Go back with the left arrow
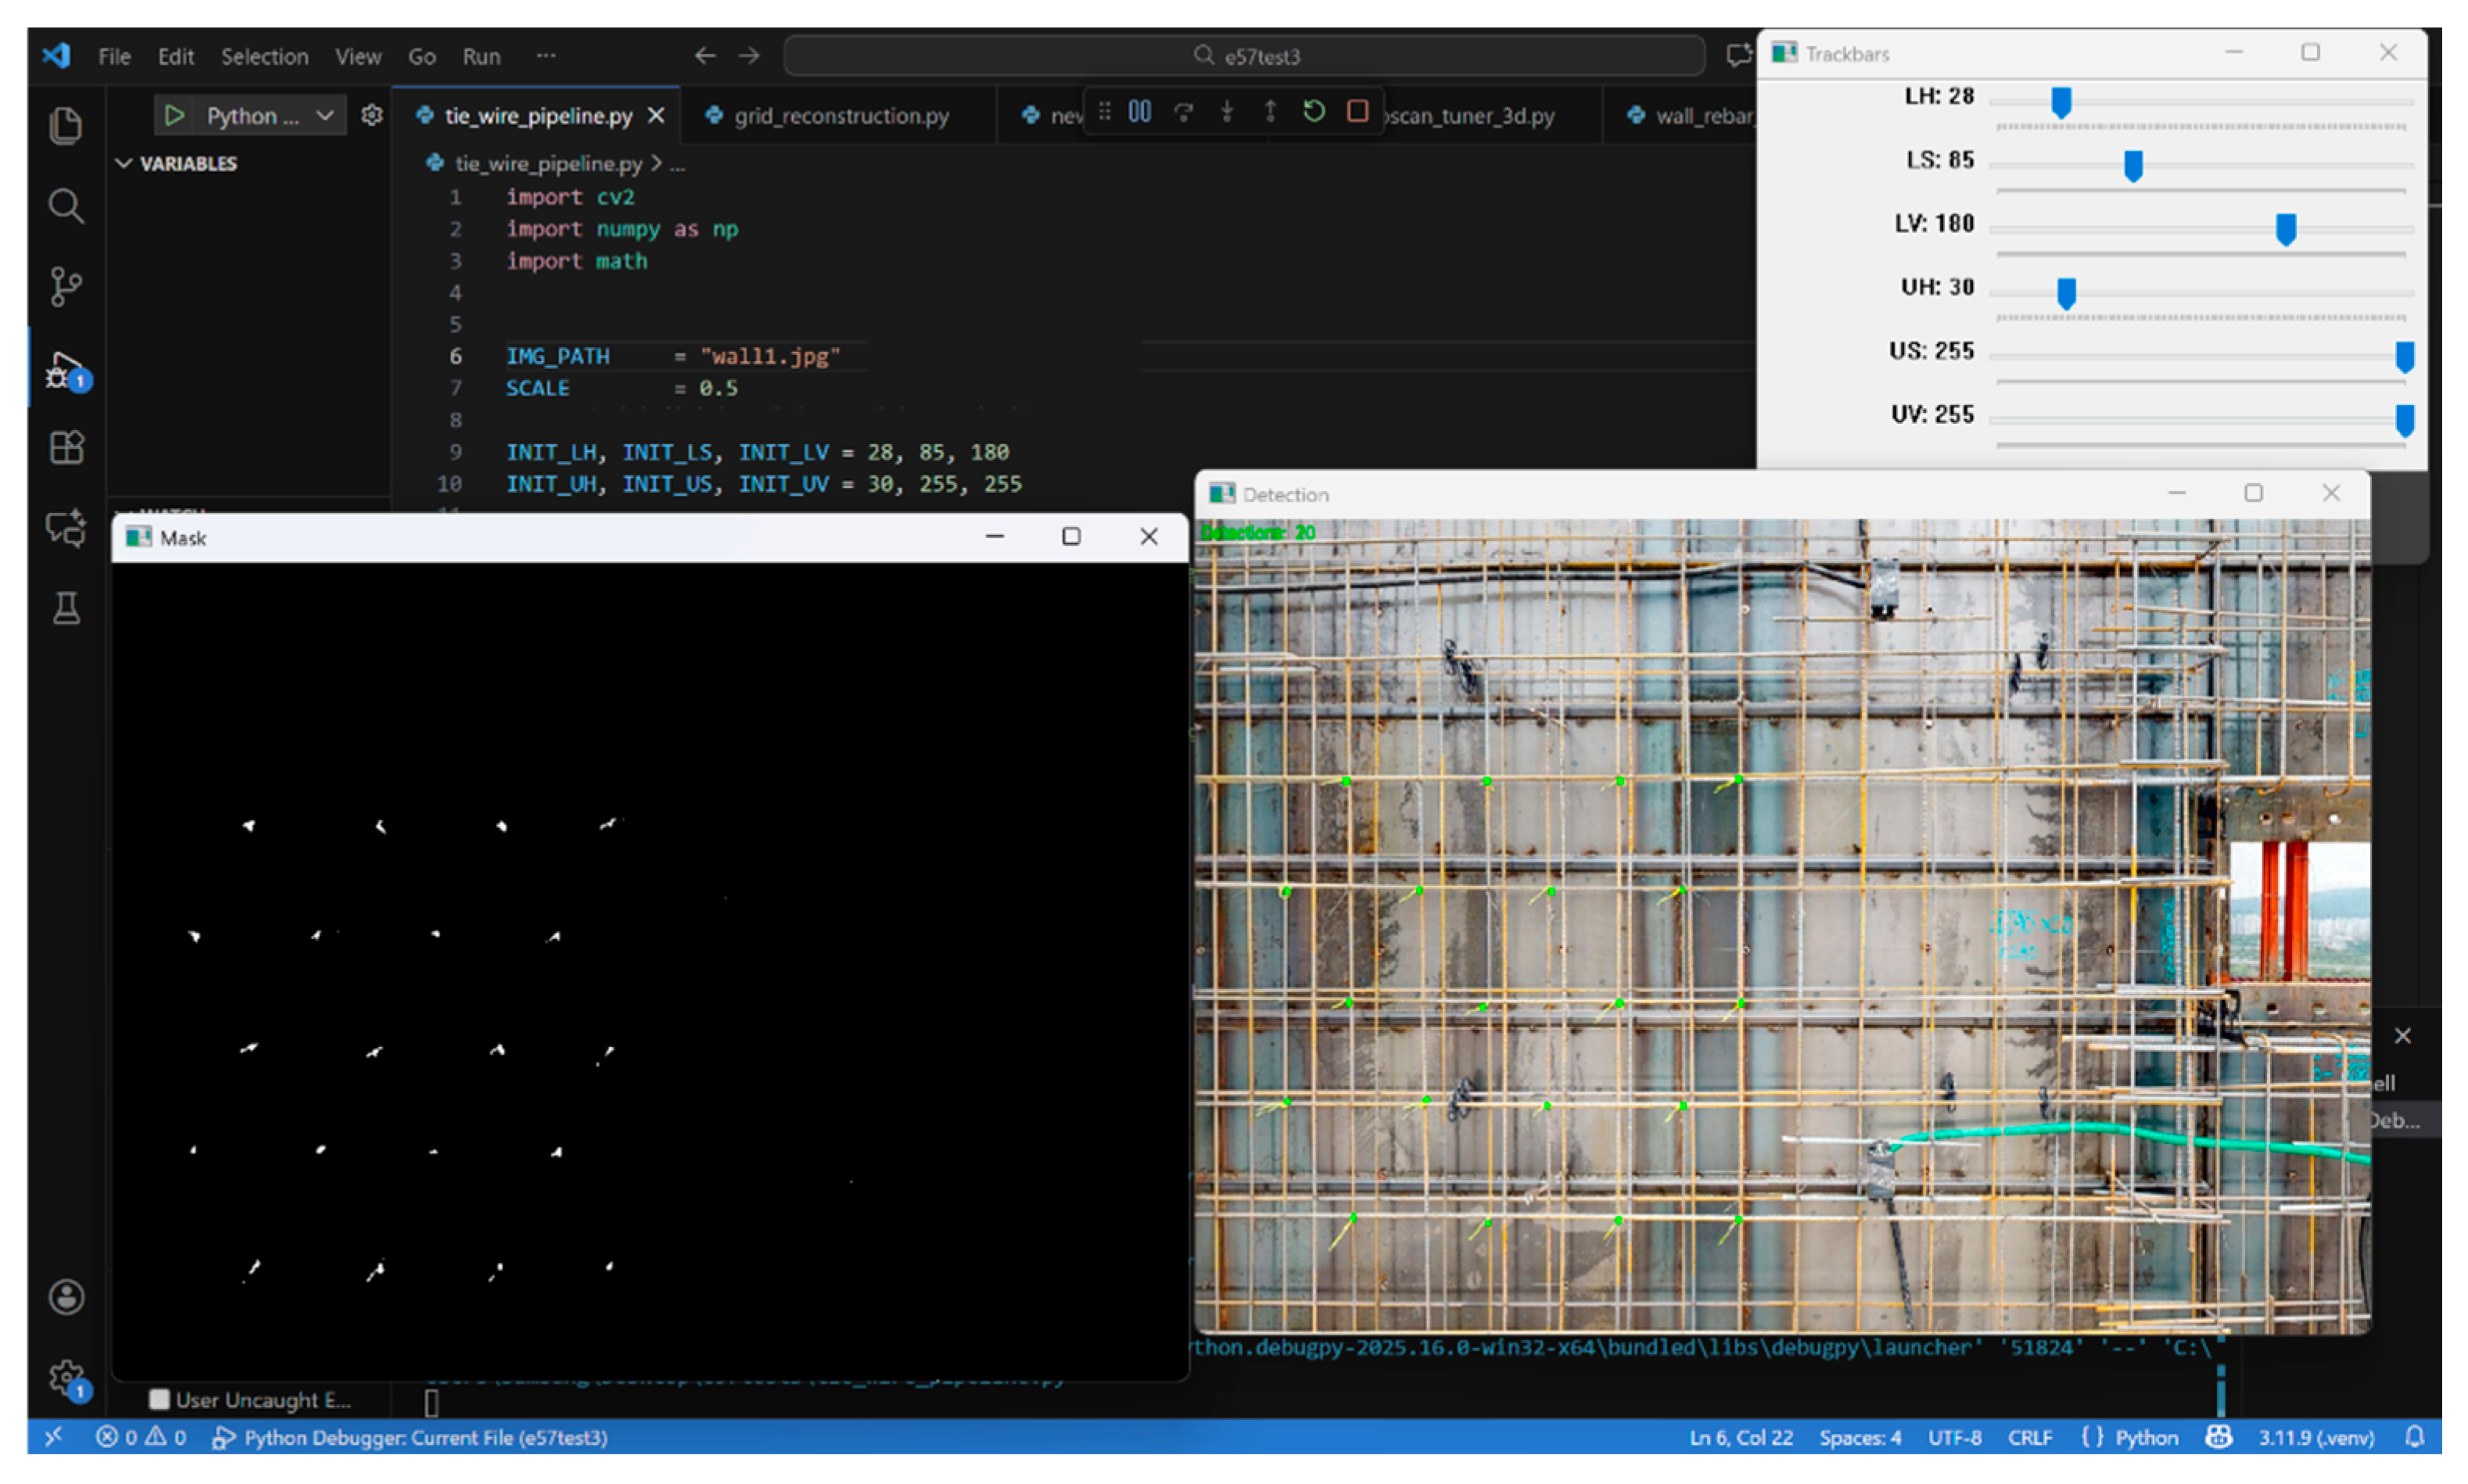 point(705,56)
